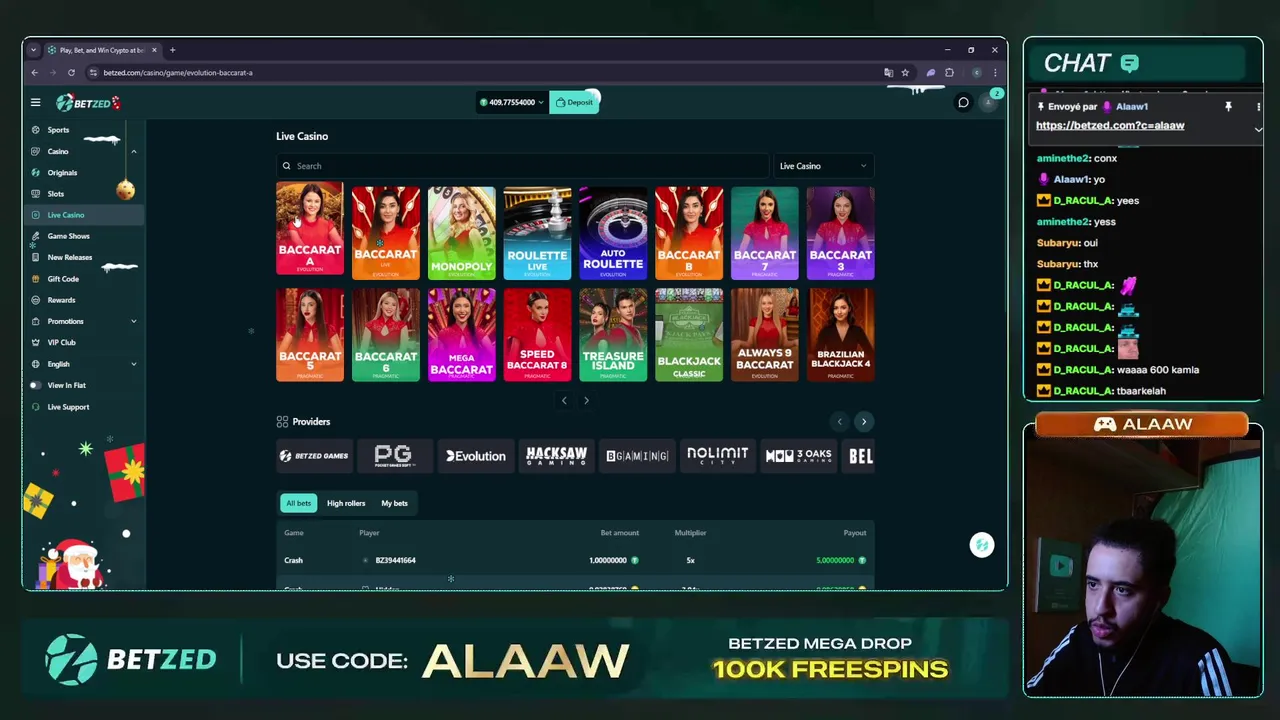Open the English language dropdown
This screenshot has height=720, width=1280.
133,364
